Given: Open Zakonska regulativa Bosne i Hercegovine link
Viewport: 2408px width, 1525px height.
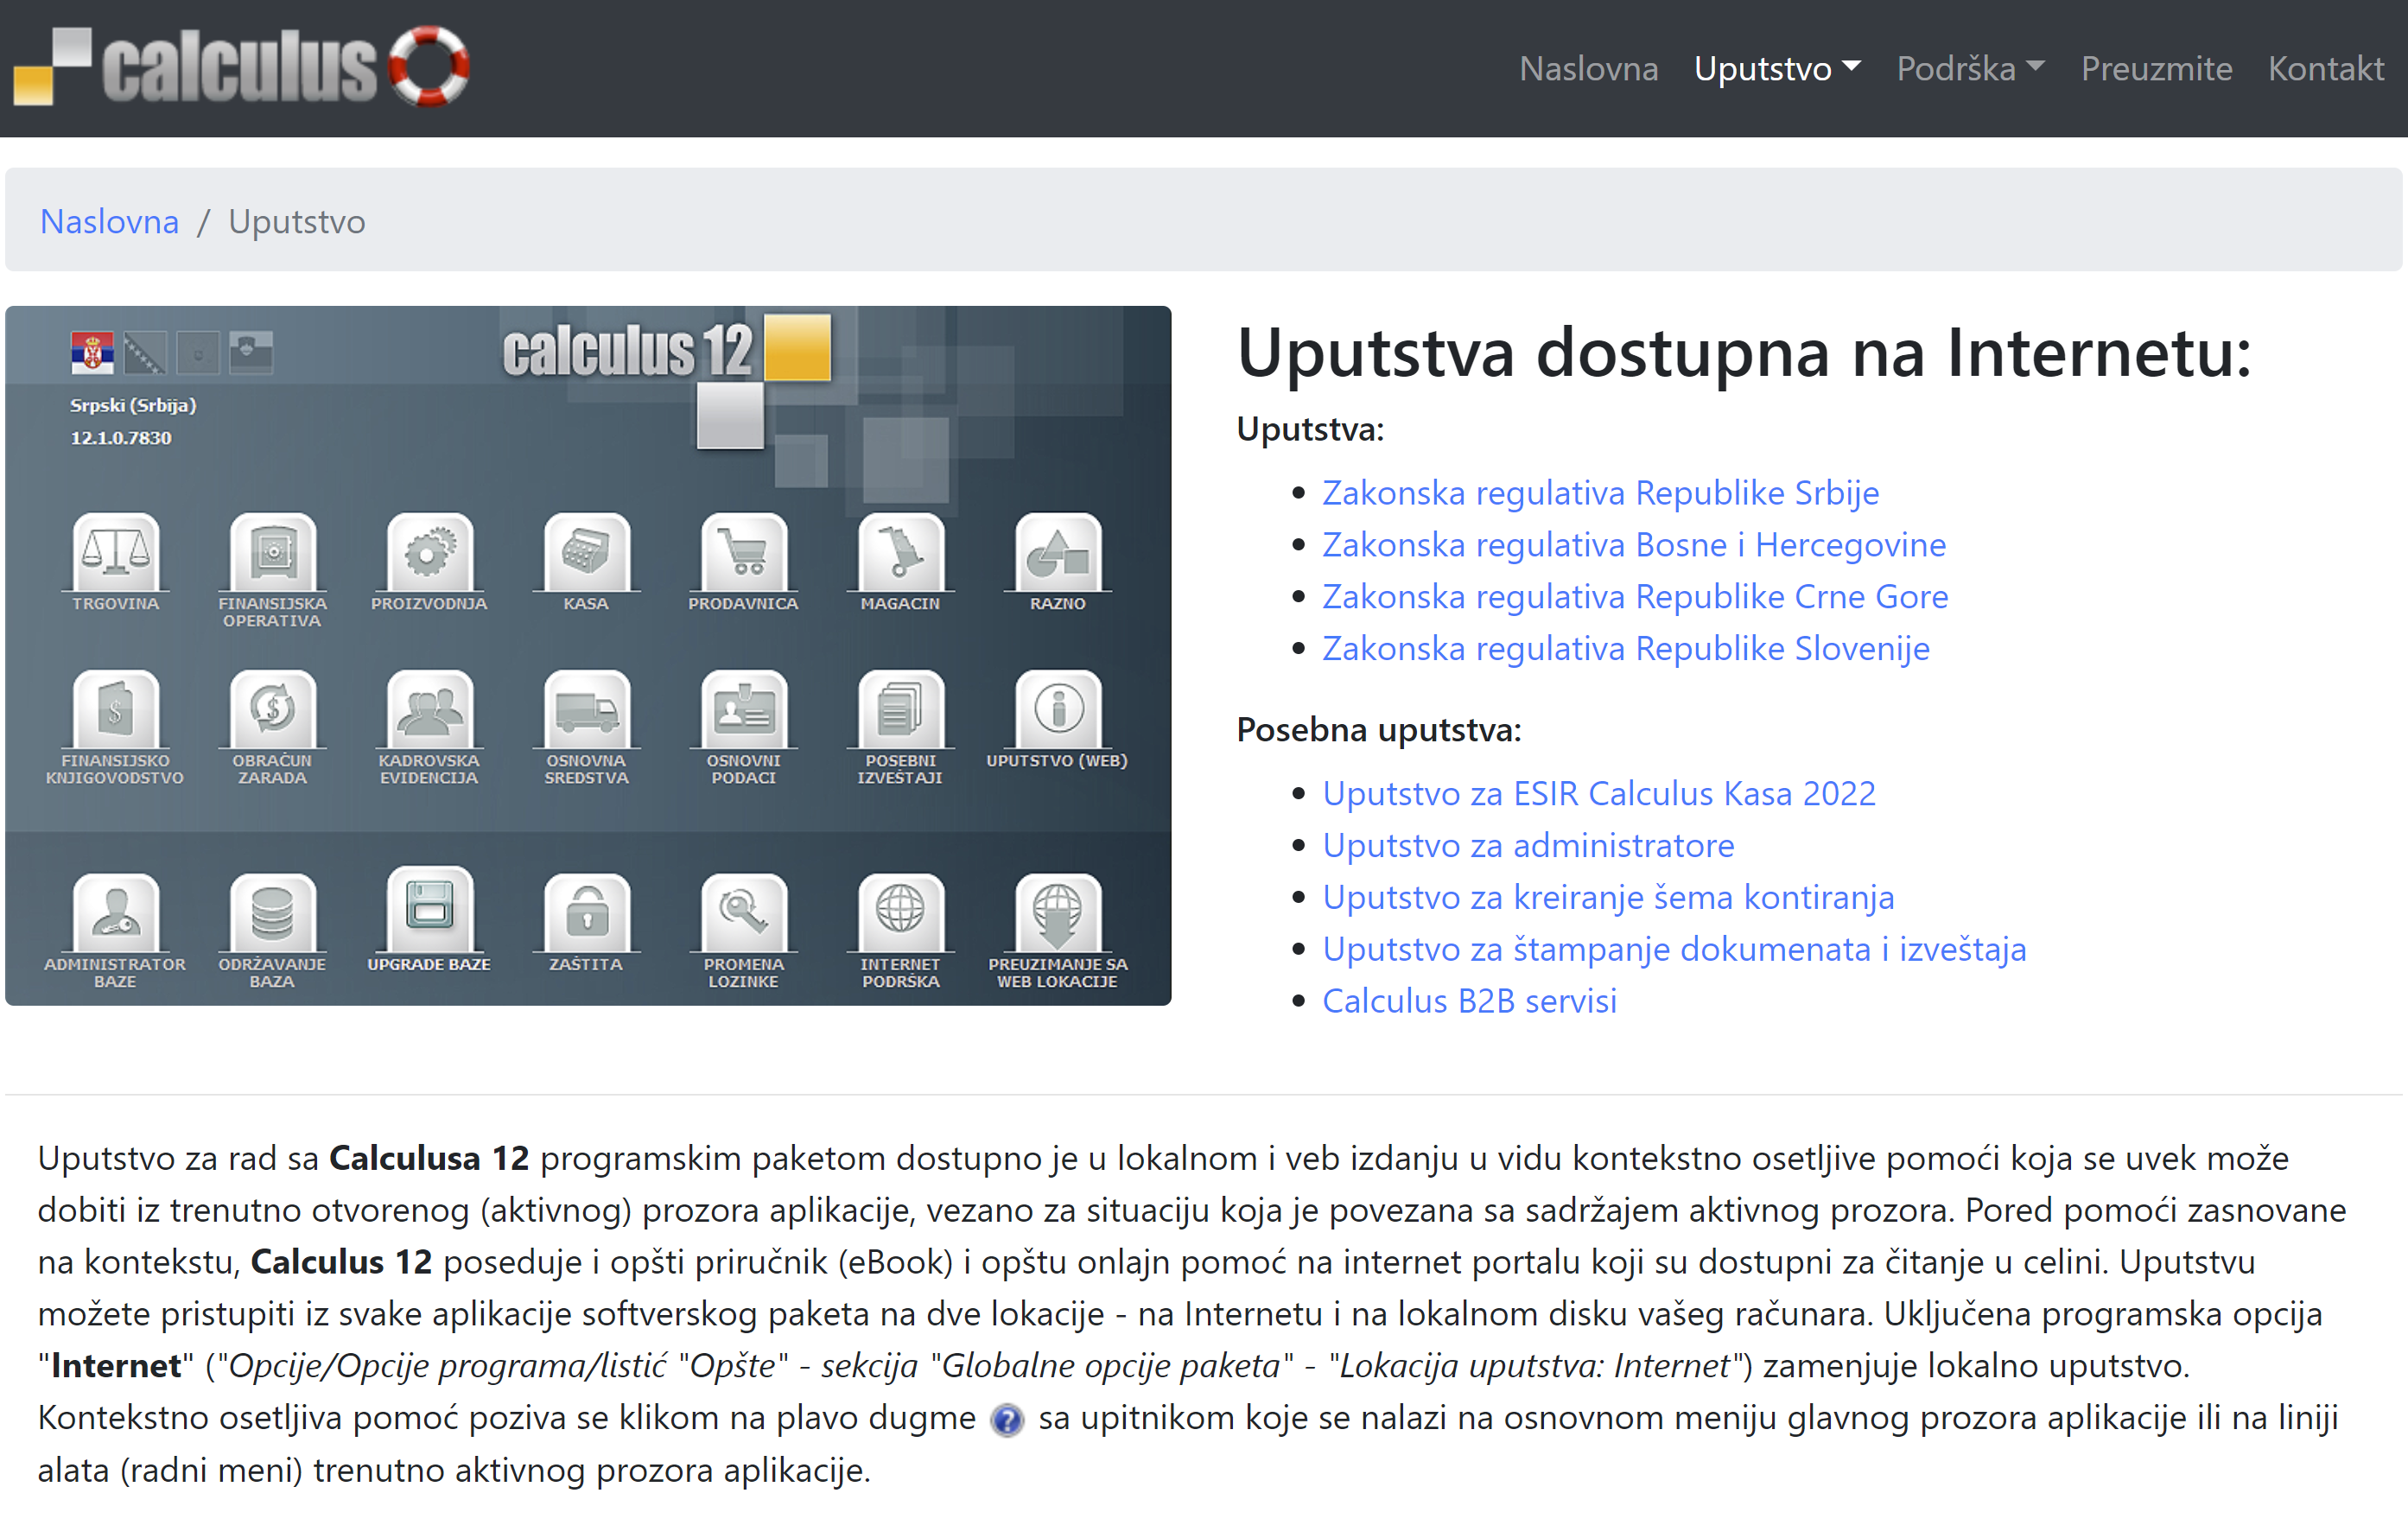Looking at the screenshot, I should 1634,545.
